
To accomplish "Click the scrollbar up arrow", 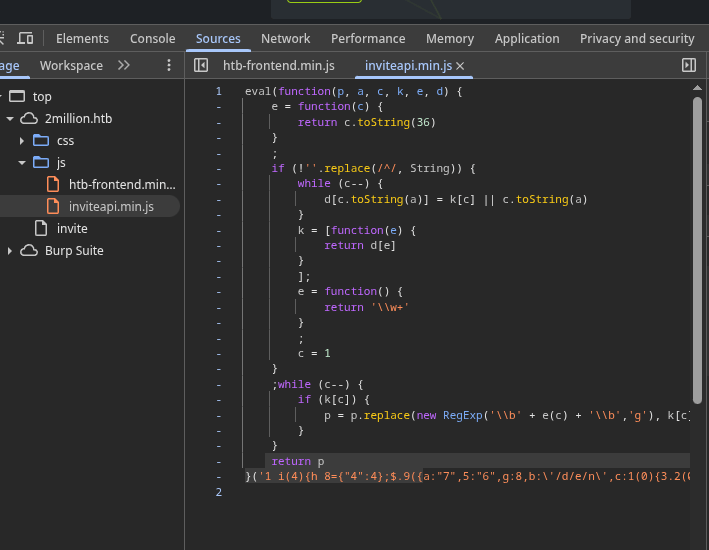I will [x=697, y=88].
